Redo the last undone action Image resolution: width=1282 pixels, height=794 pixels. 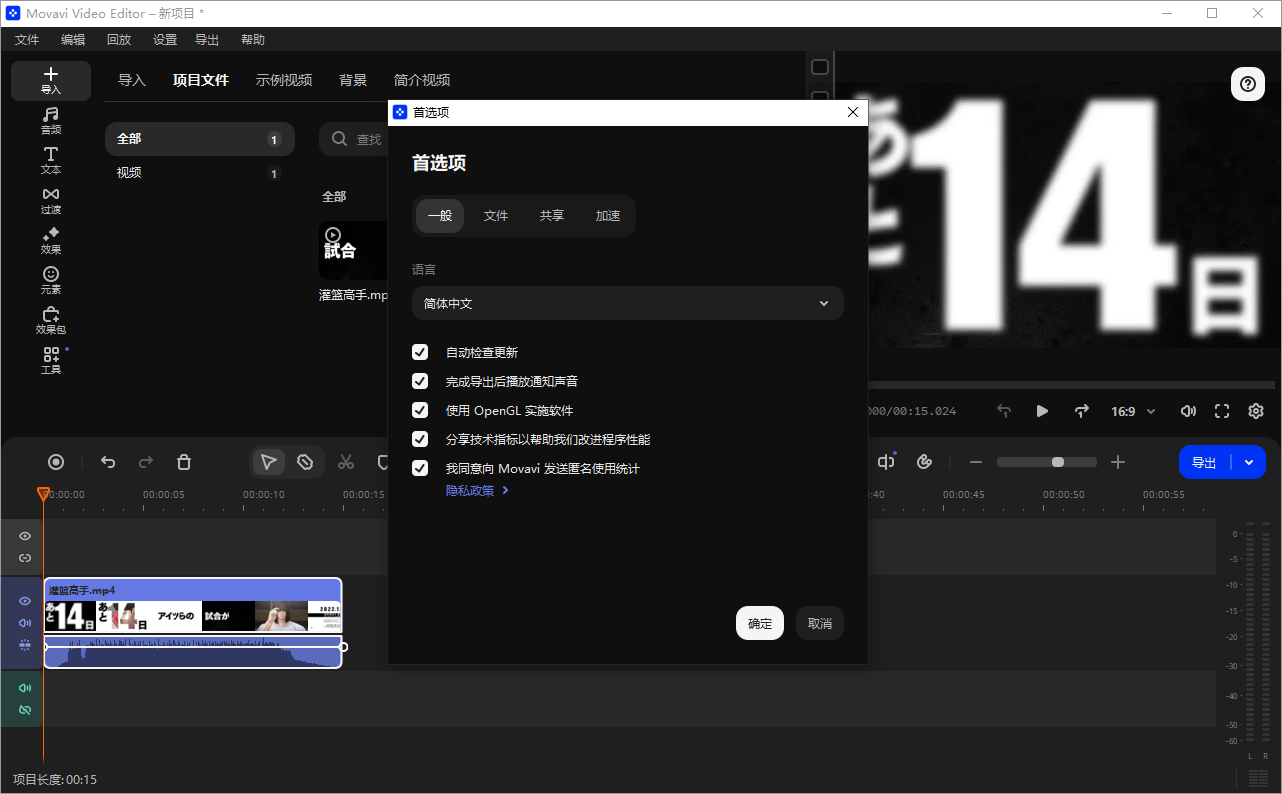pyautogui.click(x=146, y=462)
